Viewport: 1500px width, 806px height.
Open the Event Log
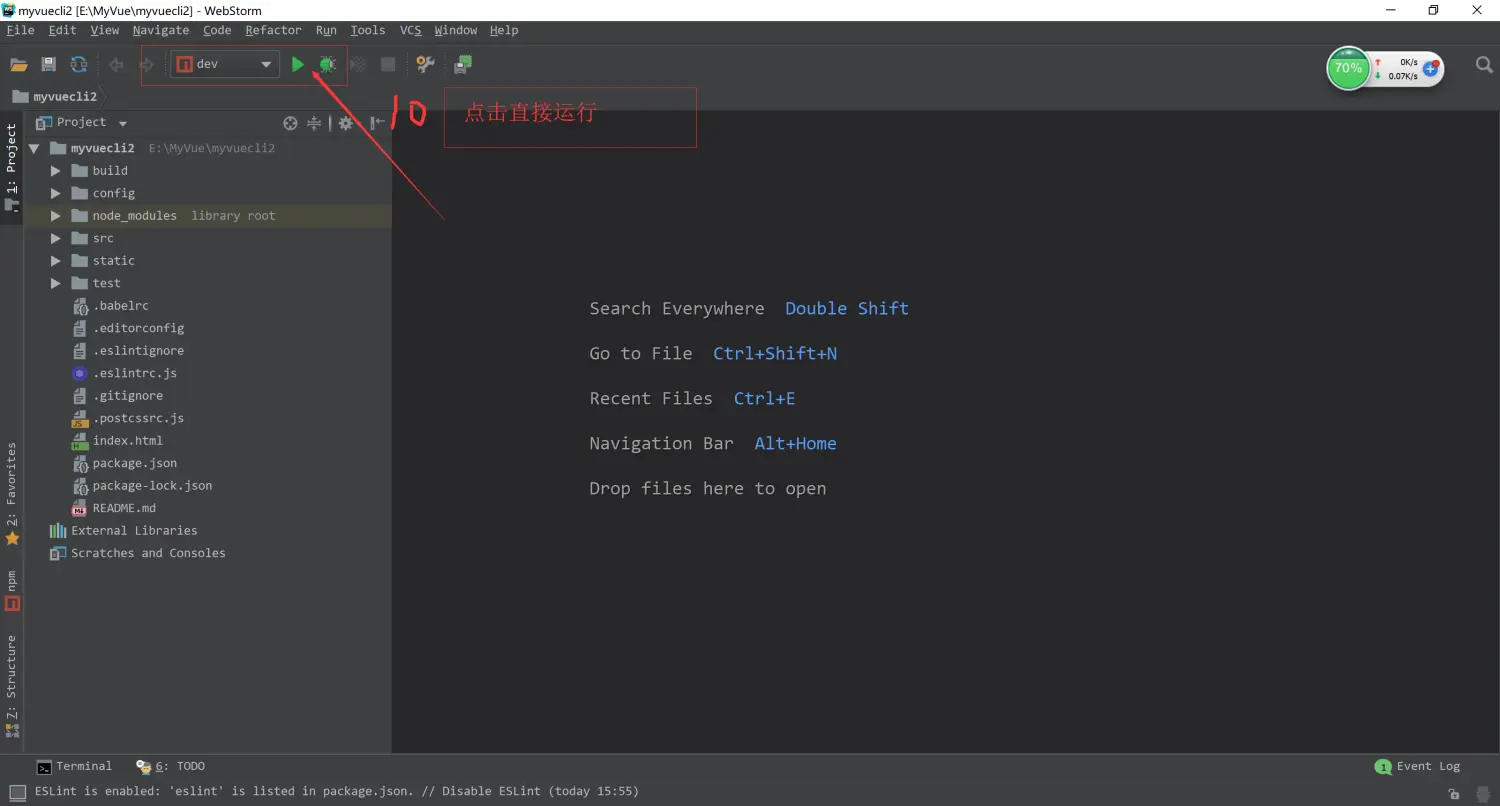1418,767
